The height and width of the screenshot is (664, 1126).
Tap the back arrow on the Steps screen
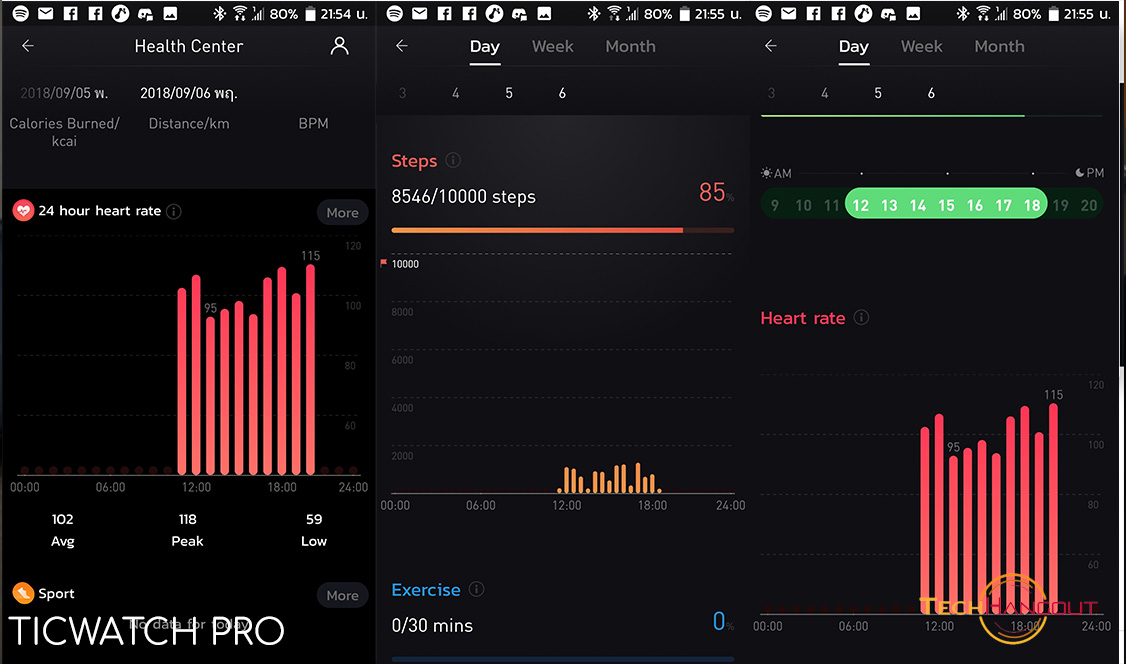(x=402, y=46)
